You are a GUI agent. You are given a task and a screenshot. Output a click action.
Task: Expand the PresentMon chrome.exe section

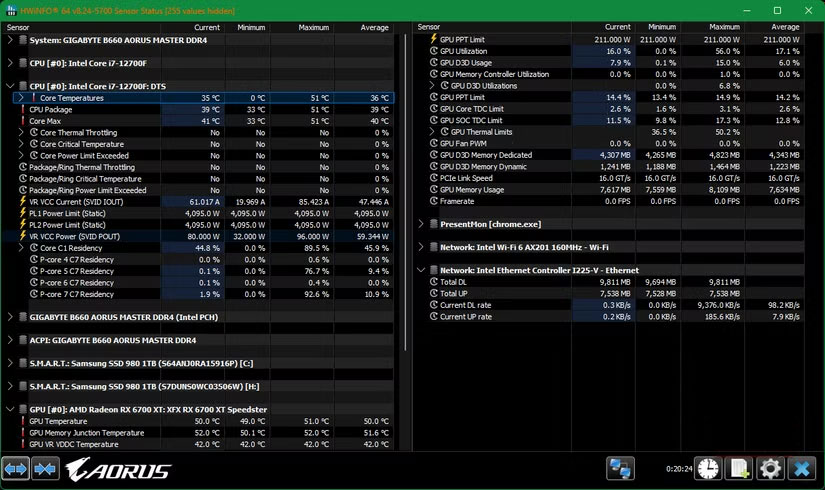click(x=421, y=224)
